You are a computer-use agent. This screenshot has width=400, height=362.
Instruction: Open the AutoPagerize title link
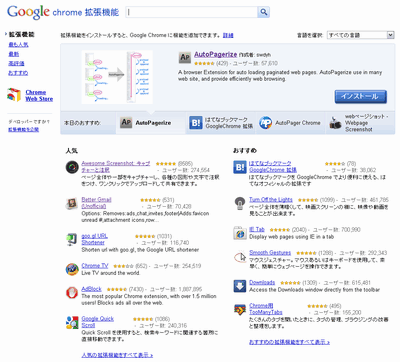[215, 55]
